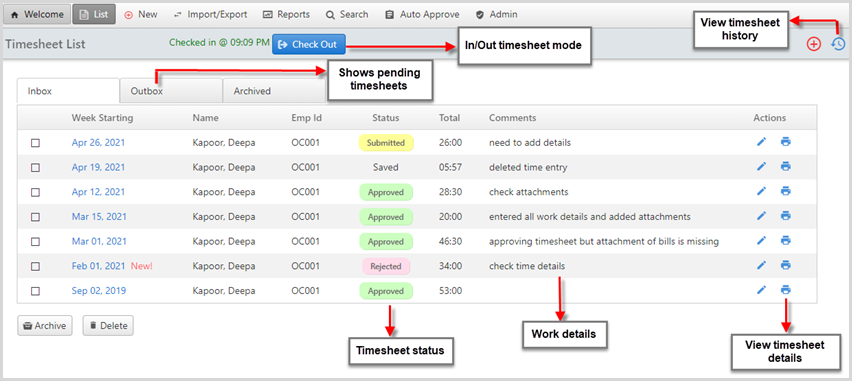852x381 pixels.
Task: Open the Auto Approve menu
Action: [x=422, y=15]
